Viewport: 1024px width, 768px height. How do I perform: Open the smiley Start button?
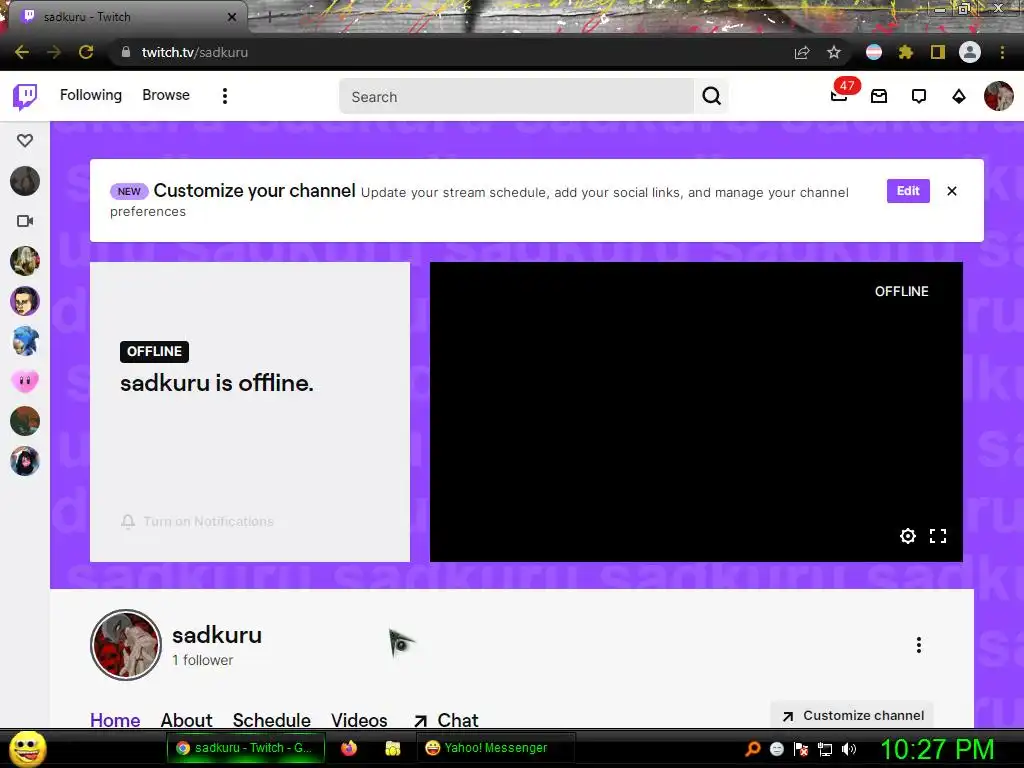tap(28, 748)
